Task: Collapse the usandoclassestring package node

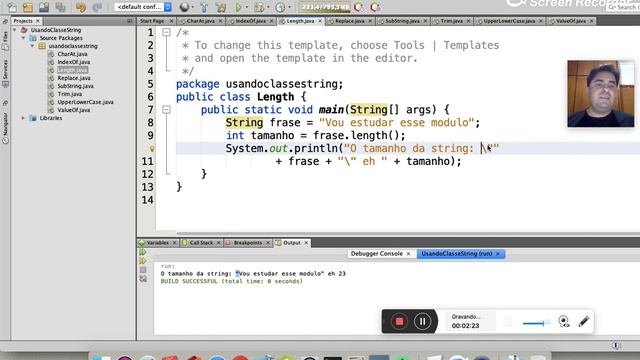Action: (x=32, y=46)
